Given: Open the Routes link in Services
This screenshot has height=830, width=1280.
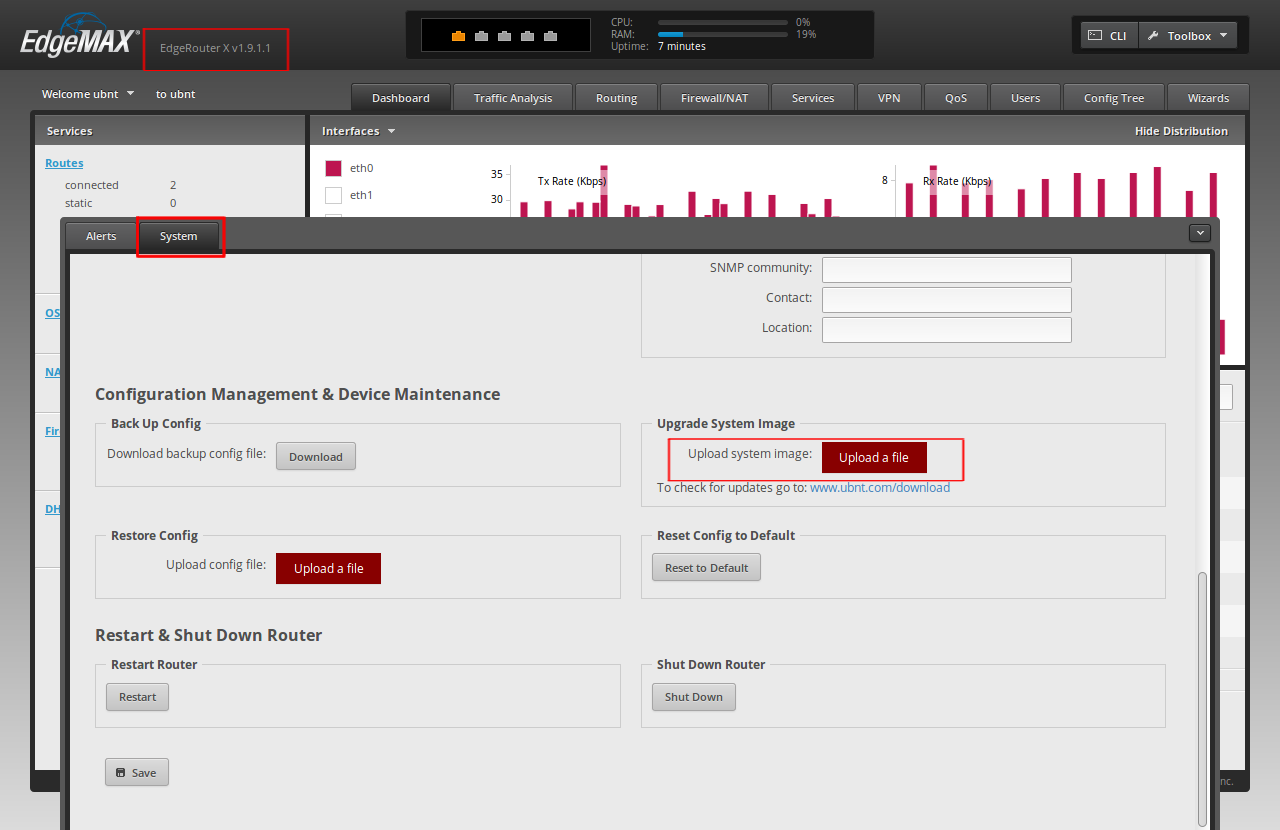Looking at the screenshot, I should tap(64, 163).
